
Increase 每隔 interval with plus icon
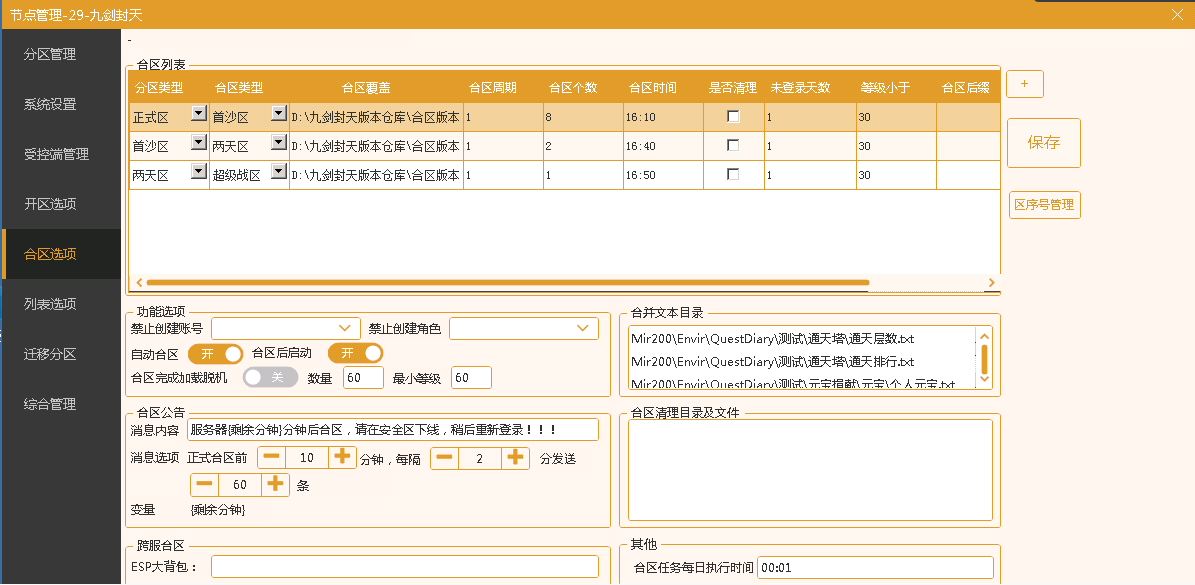(515, 457)
